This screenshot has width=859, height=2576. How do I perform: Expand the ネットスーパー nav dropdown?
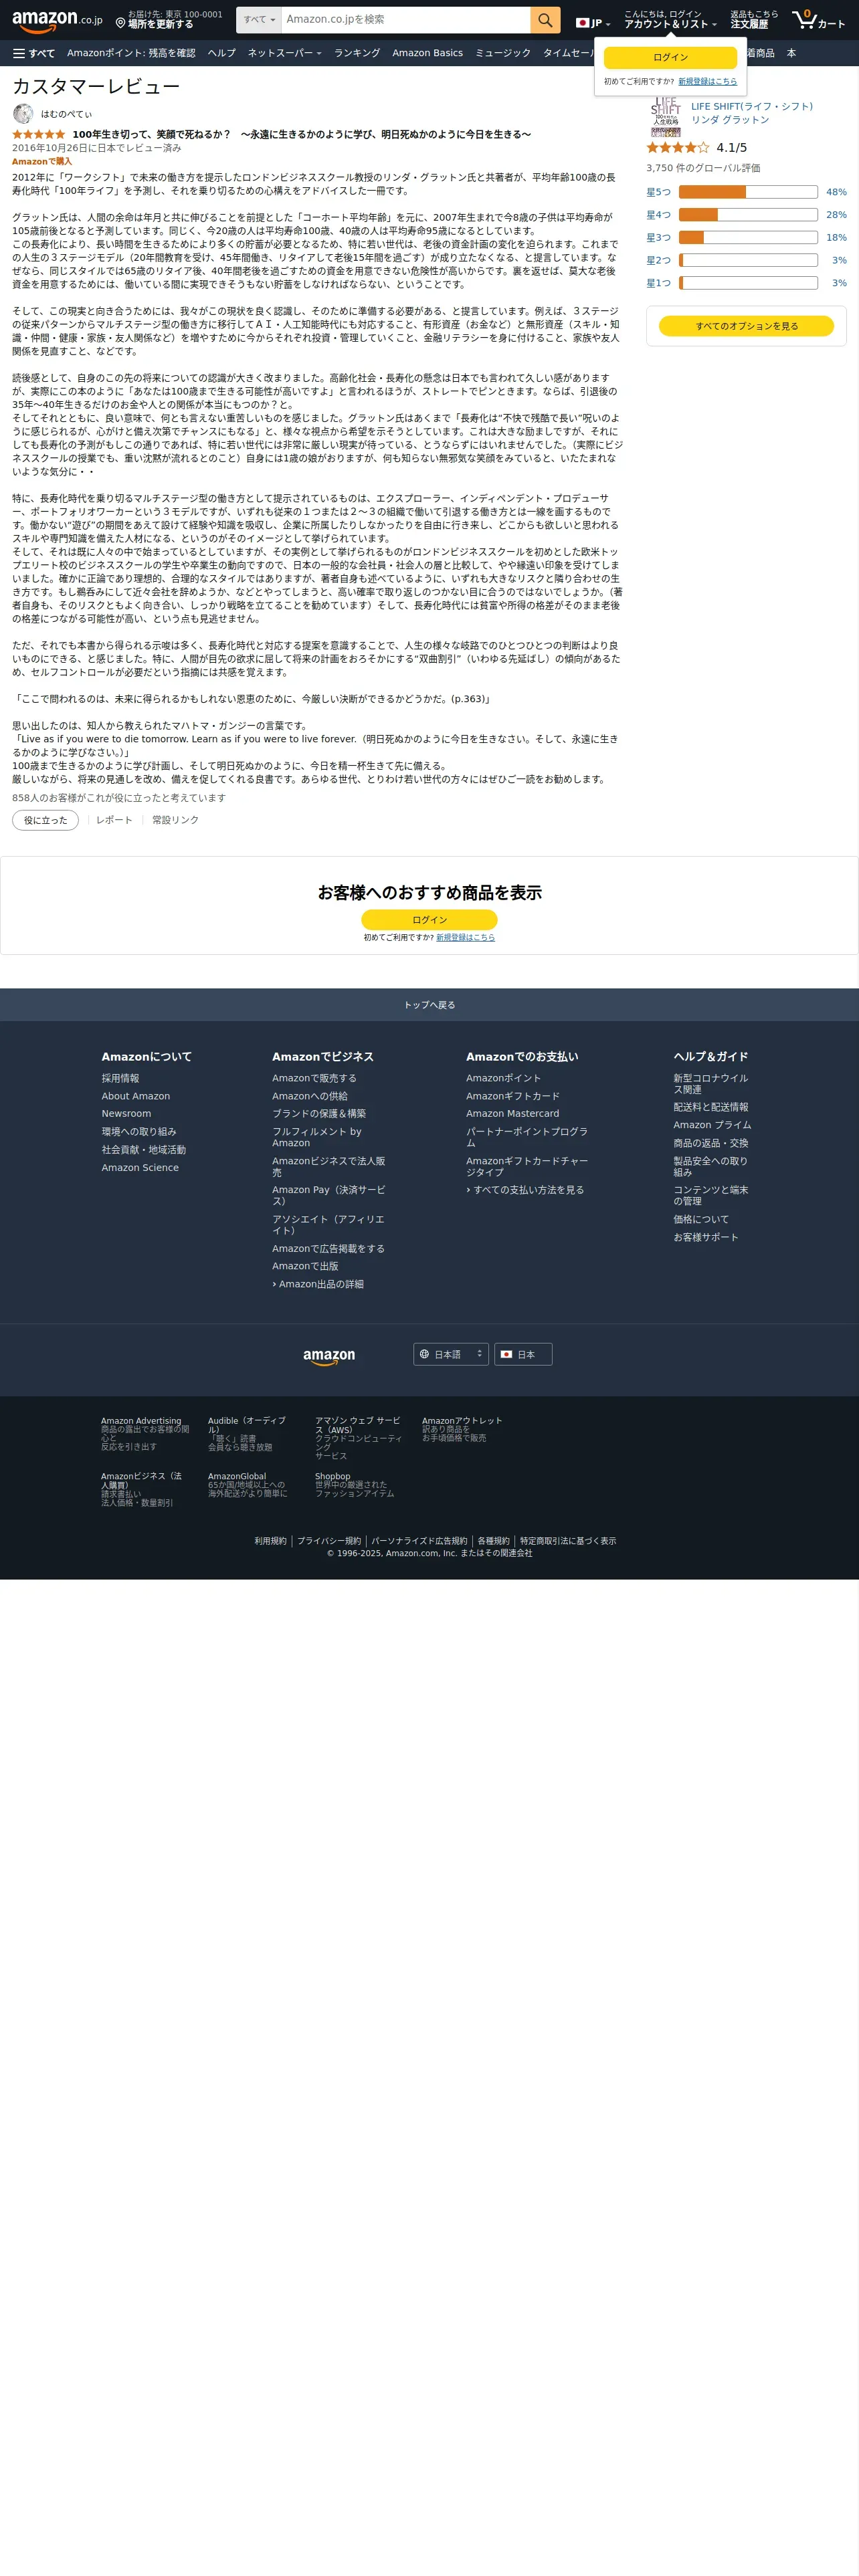pos(284,53)
